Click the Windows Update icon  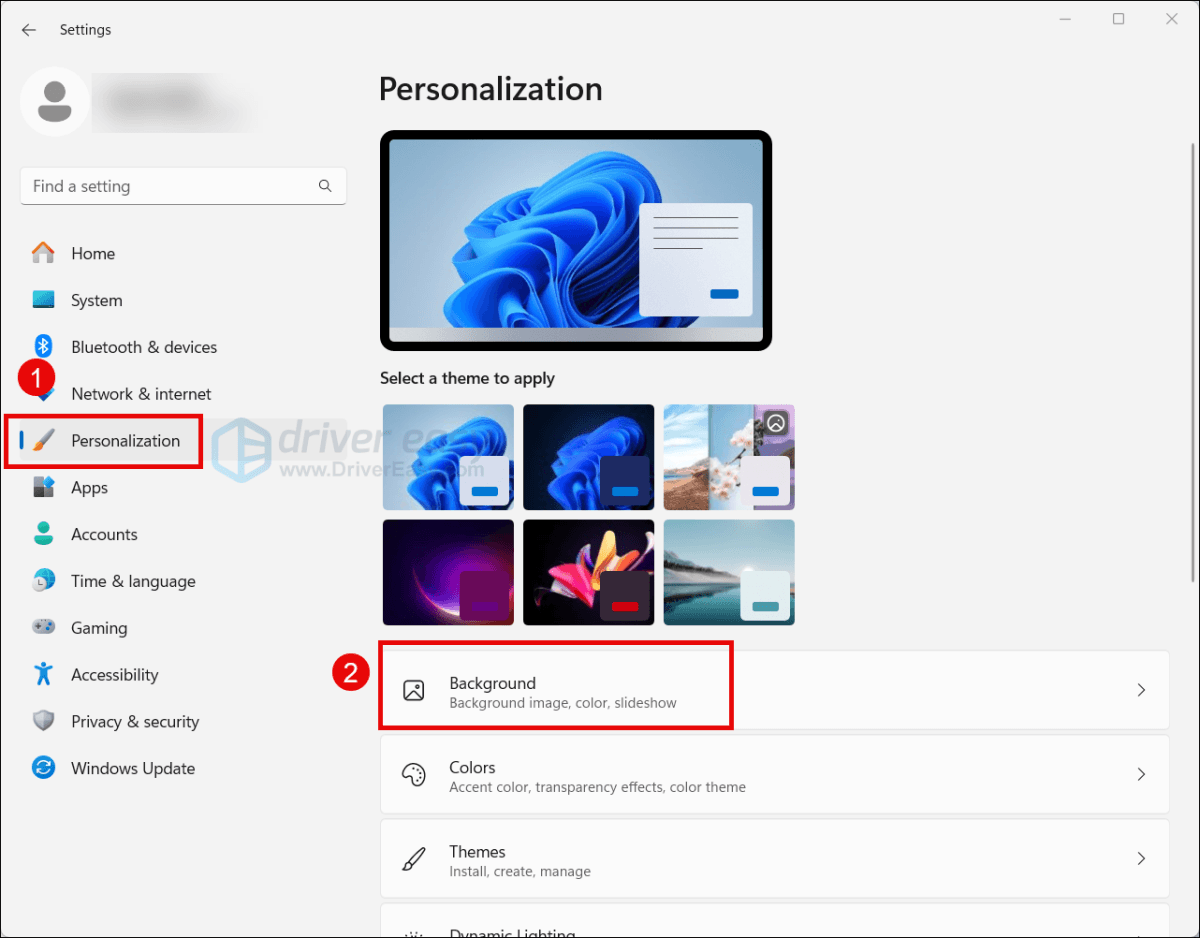[x=43, y=768]
